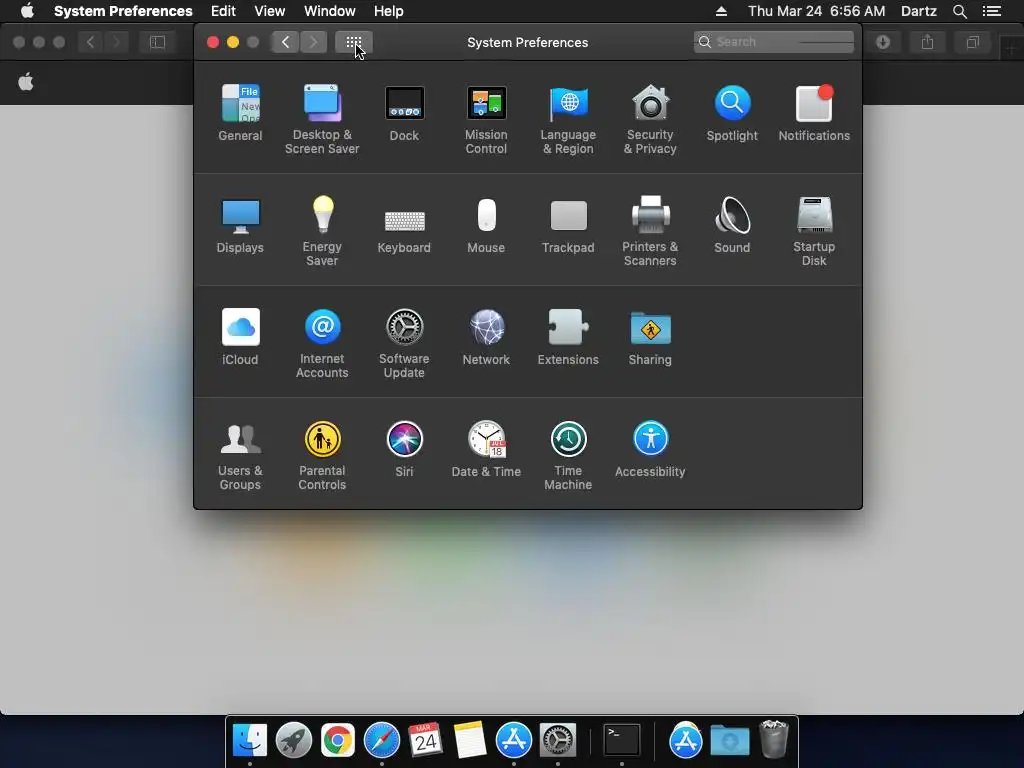Screen dimensions: 1024x768
Task: Open Finder from the Dock
Action: coord(250,740)
